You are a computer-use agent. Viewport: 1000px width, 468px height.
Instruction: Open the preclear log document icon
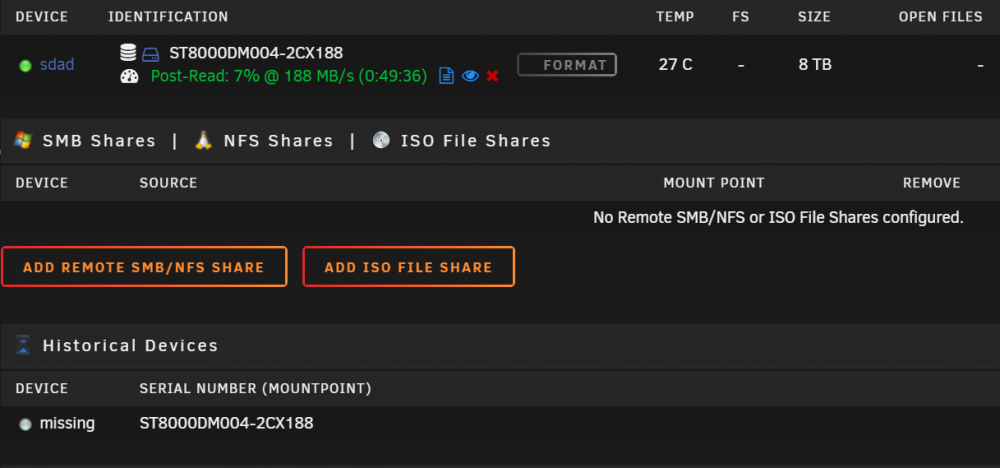coord(447,77)
